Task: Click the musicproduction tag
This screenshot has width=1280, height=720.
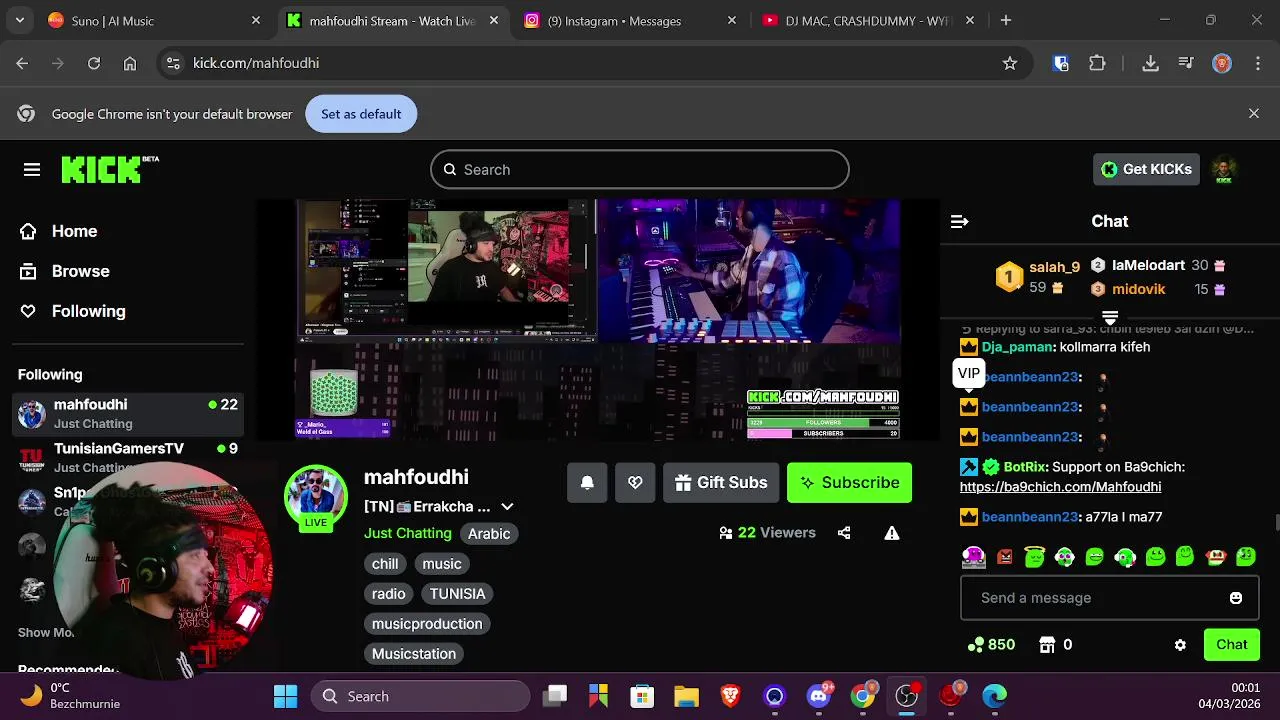Action: pos(427,624)
